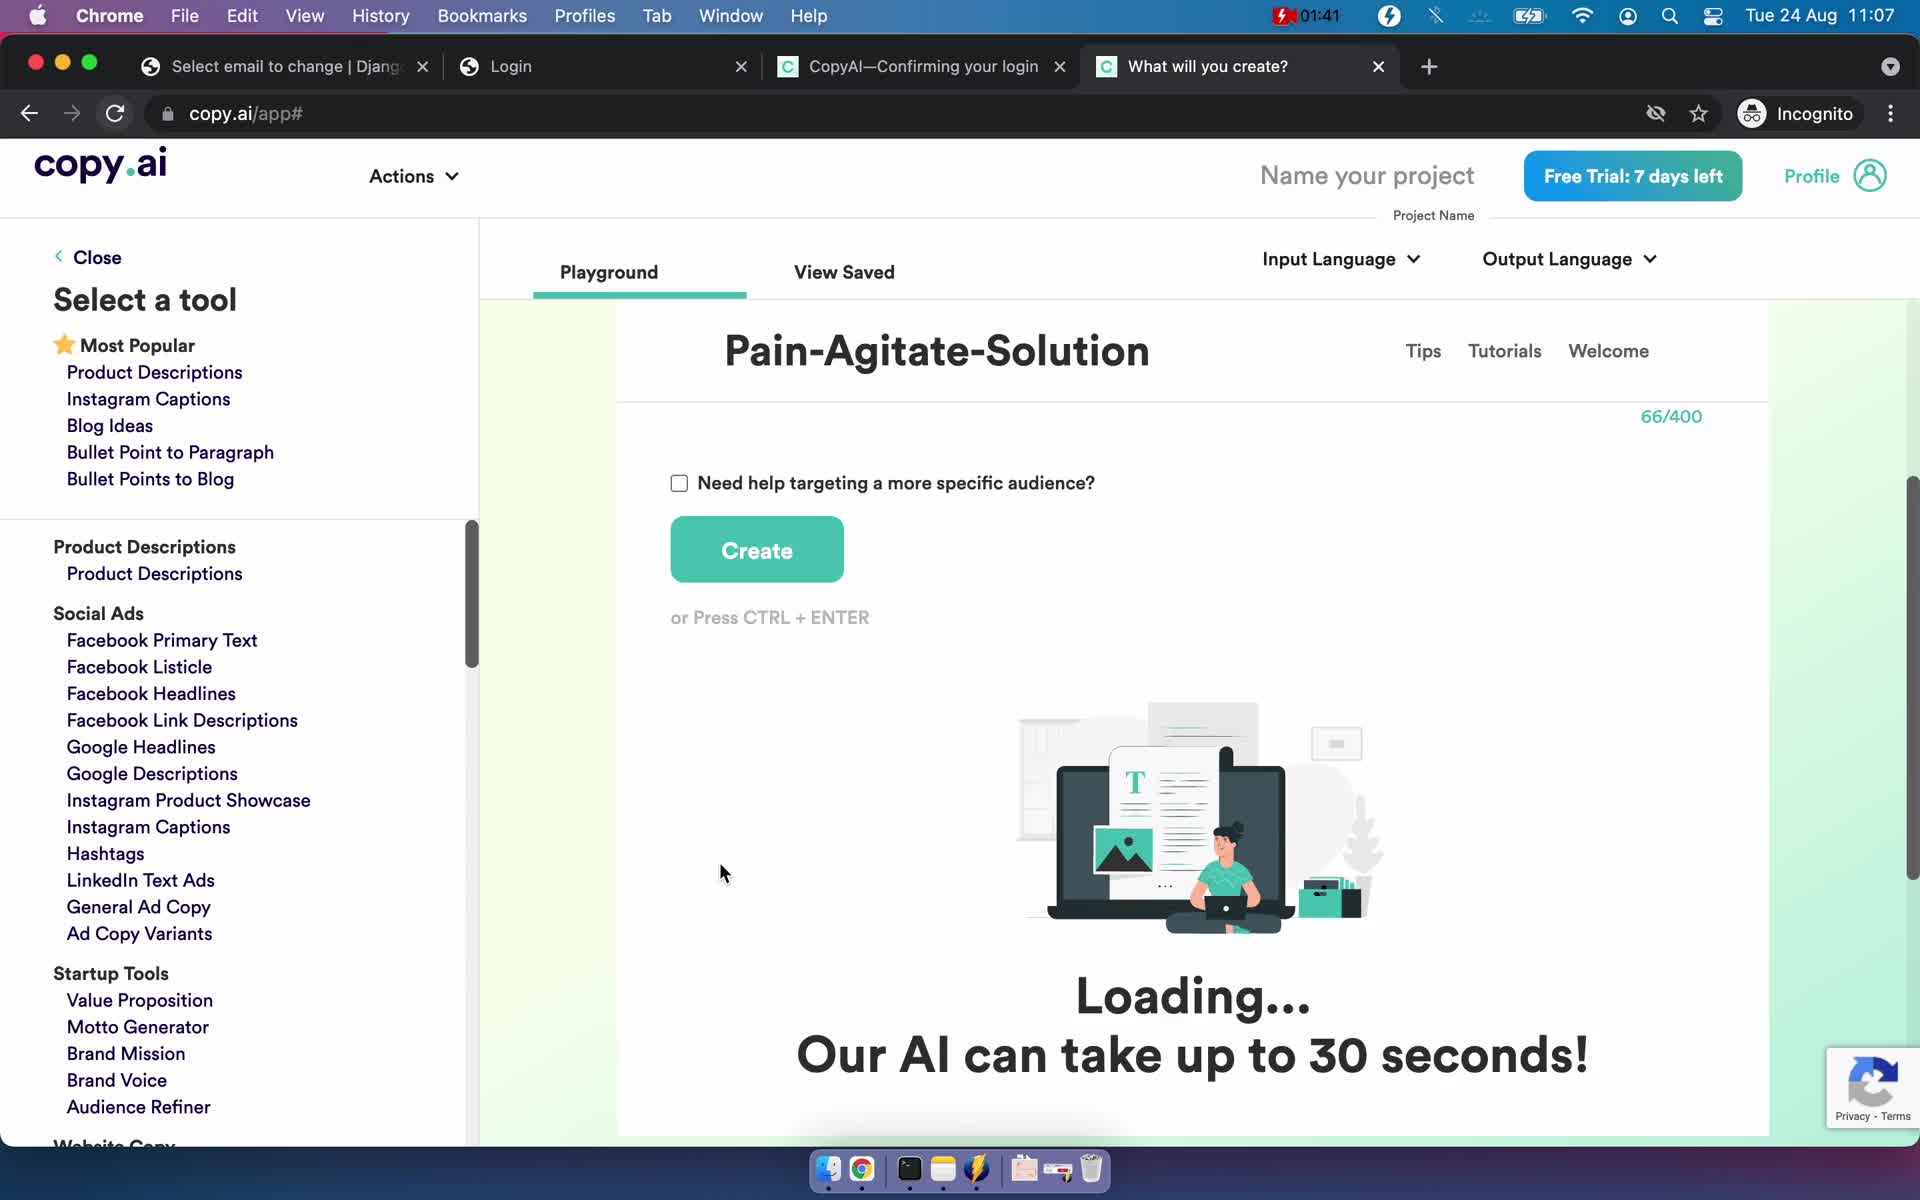The height and width of the screenshot is (1200, 1920).
Task: Click the Apple menu icon
Action: (38, 16)
